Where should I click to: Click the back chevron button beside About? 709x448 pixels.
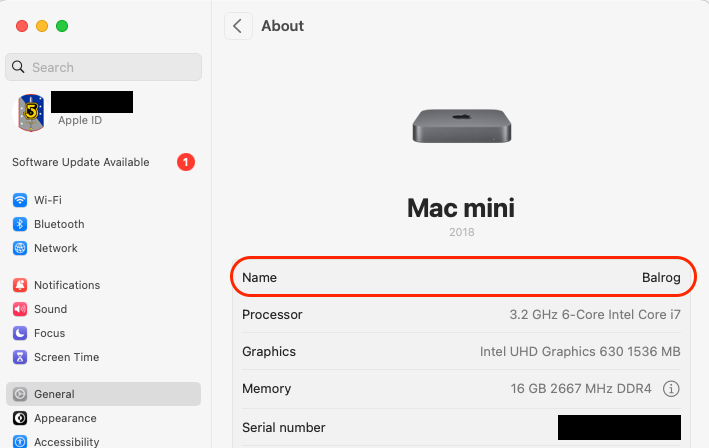tap(238, 26)
